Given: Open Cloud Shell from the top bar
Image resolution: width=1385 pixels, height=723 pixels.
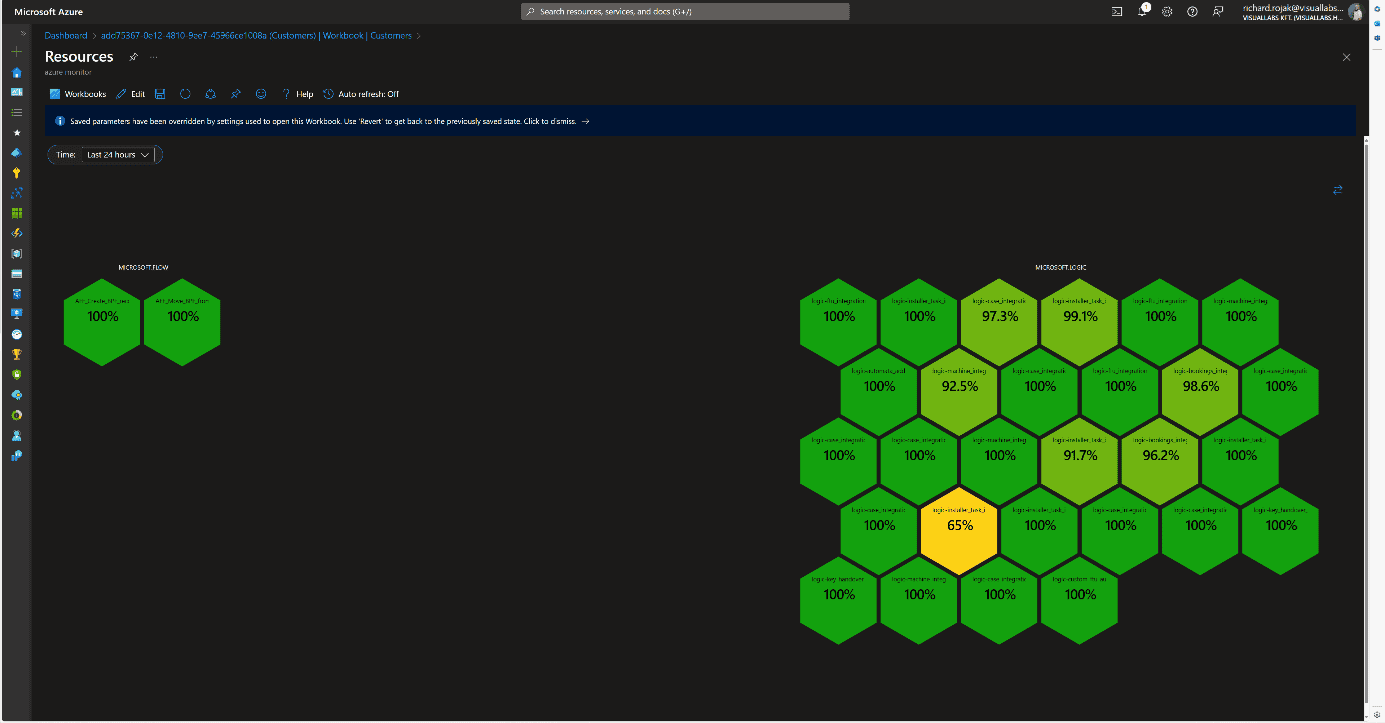Looking at the screenshot, I should (x=1117, y=11).
